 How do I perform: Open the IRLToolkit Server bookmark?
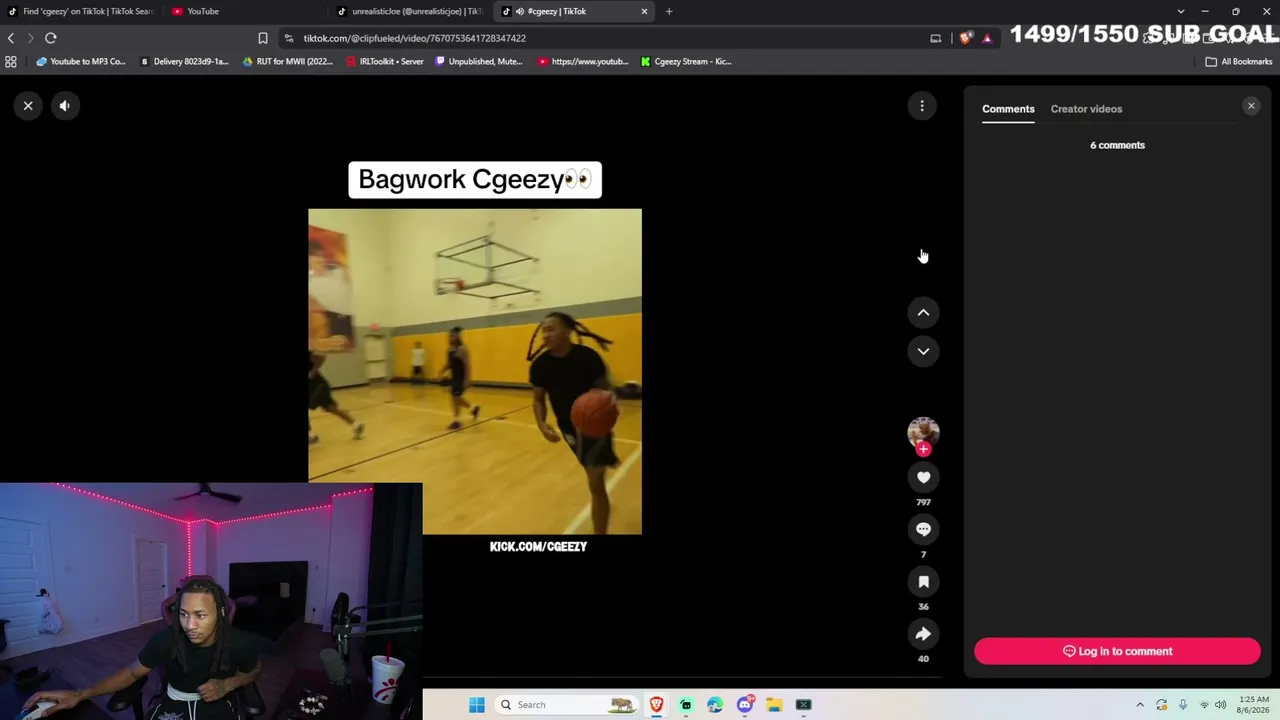coord(384,61)
